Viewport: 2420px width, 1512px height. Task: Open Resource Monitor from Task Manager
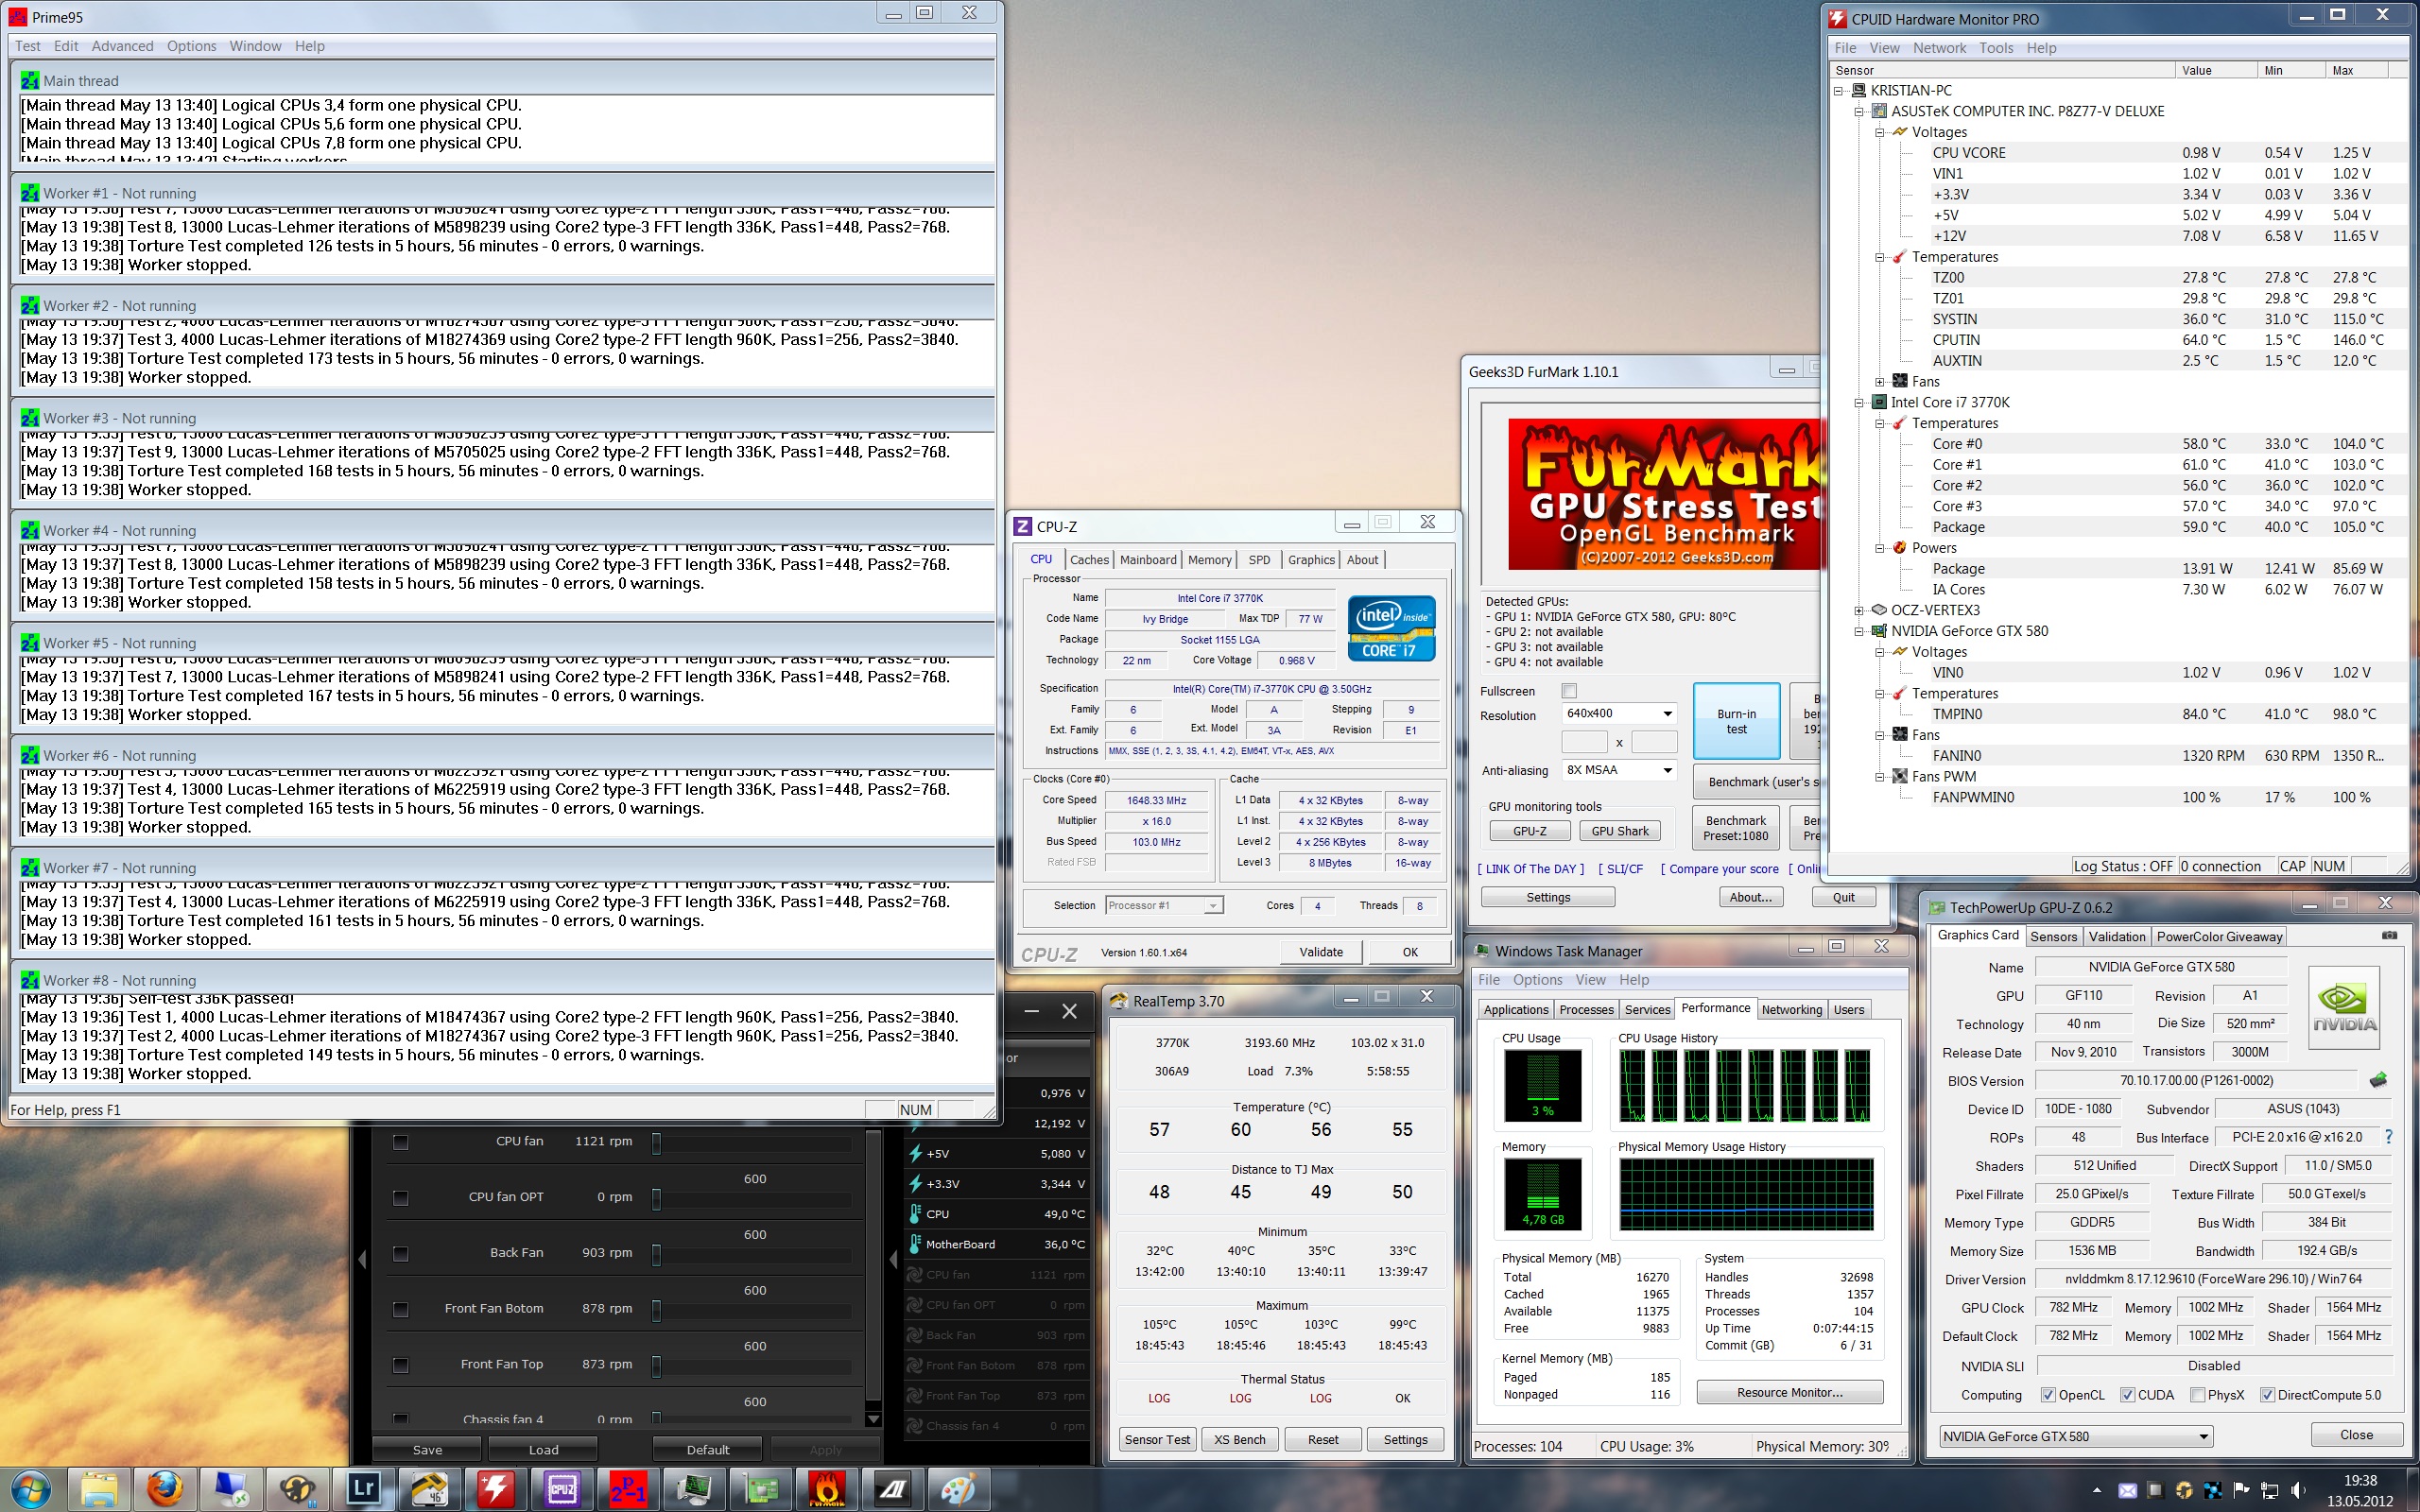[x=1789, y=1392]
